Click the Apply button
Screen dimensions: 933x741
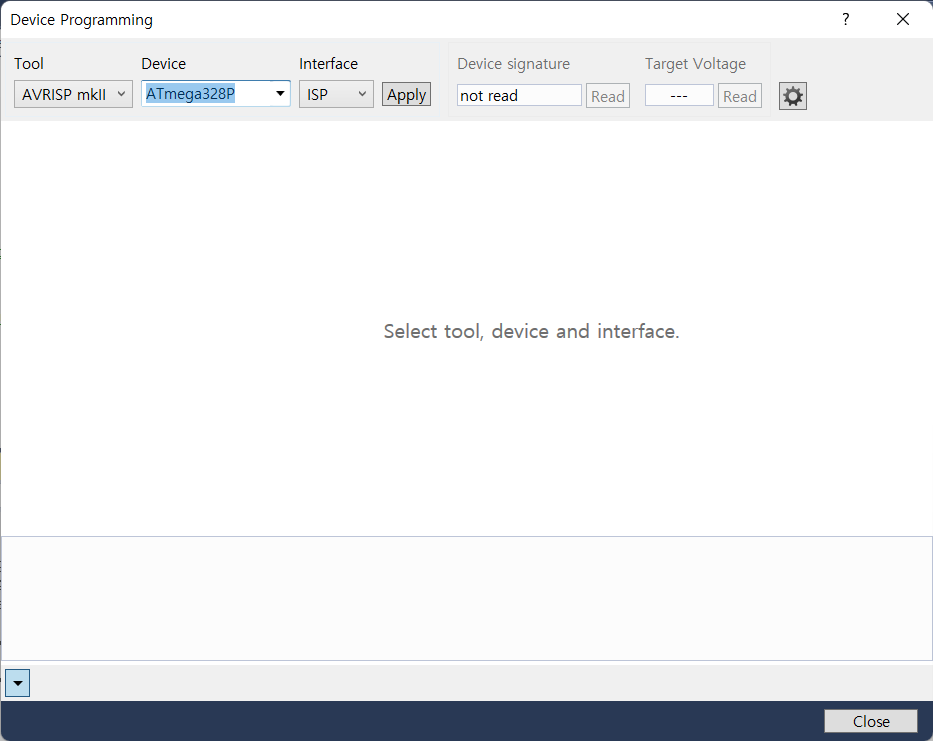[406, 95]
